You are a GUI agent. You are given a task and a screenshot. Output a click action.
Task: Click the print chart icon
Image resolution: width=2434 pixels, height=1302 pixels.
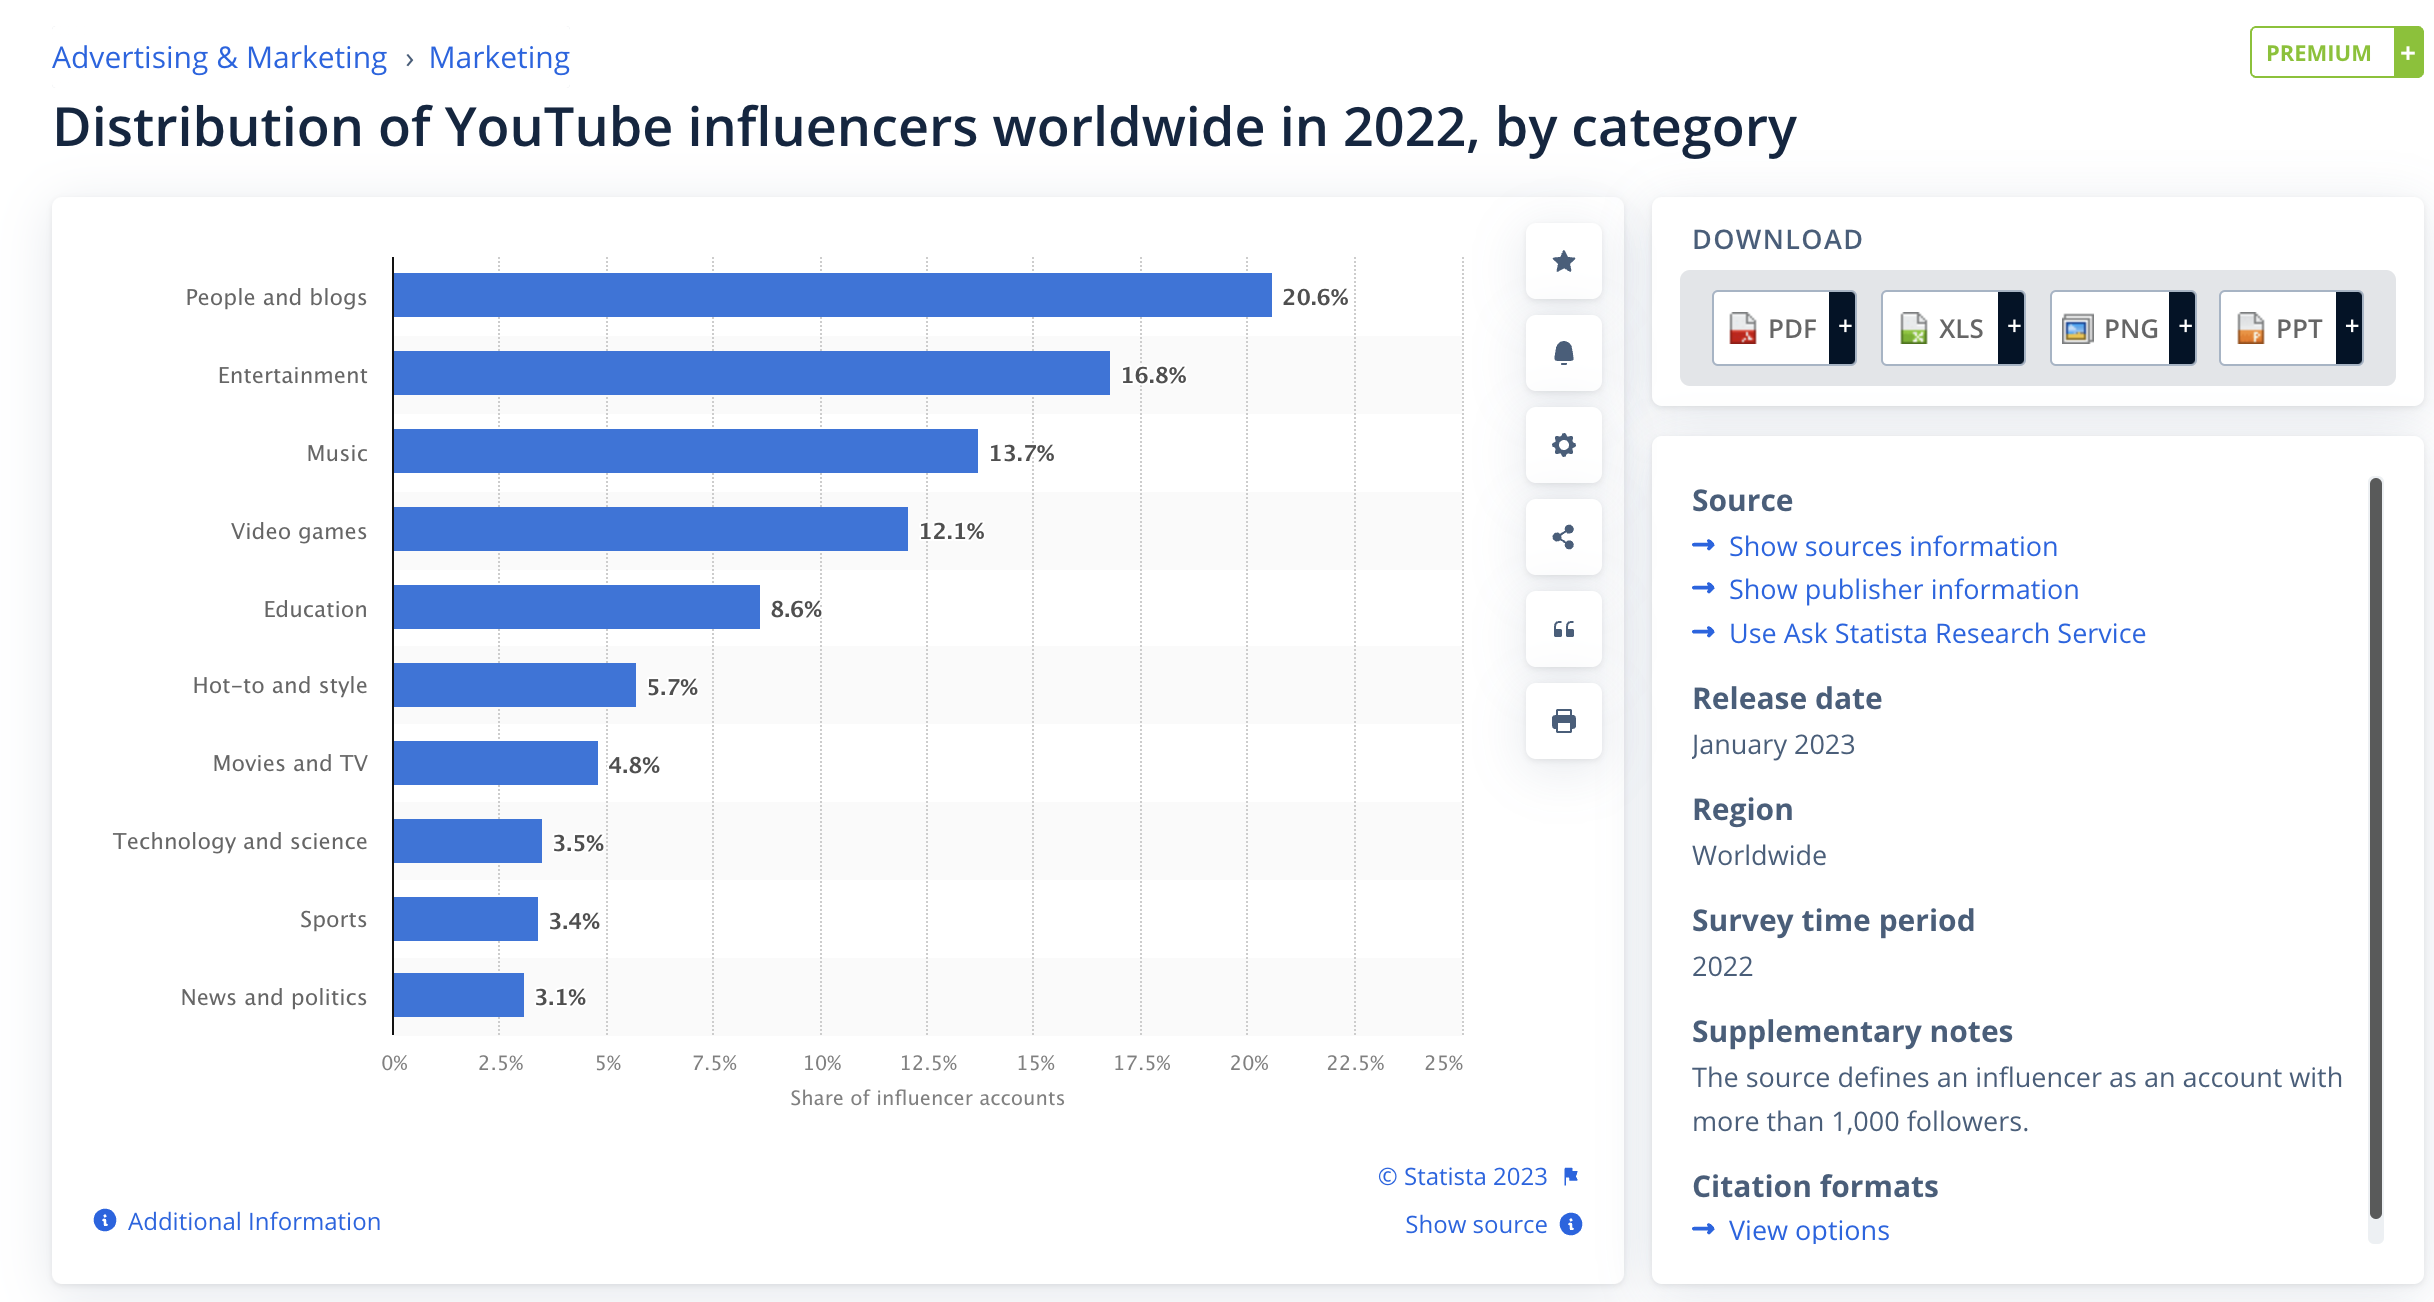pyautogui.click(x=1563, y=721)
